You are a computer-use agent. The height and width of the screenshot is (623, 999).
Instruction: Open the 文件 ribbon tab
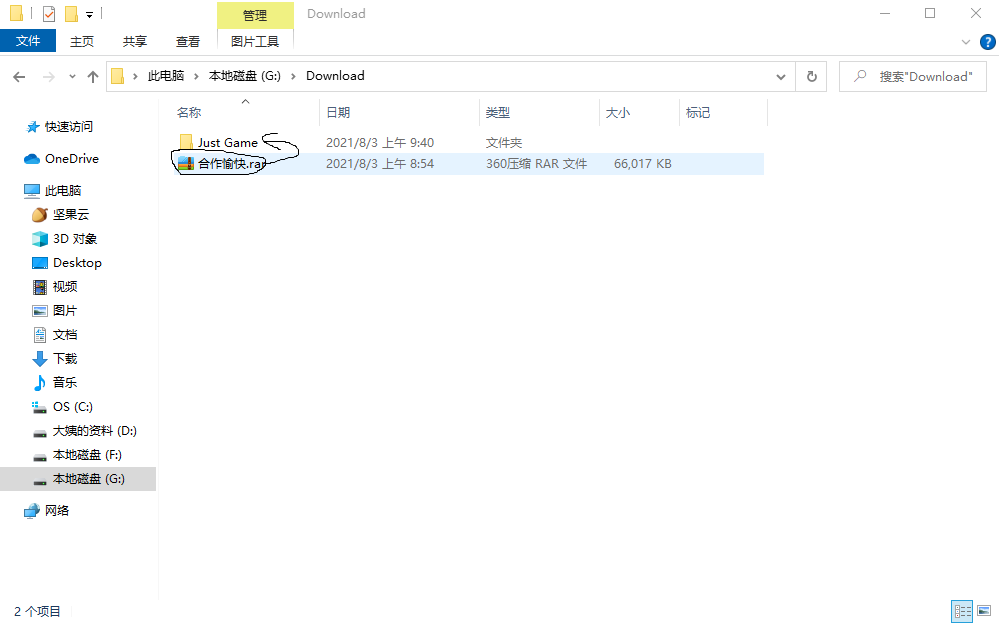pyautogui.click(x=28, y=41)
